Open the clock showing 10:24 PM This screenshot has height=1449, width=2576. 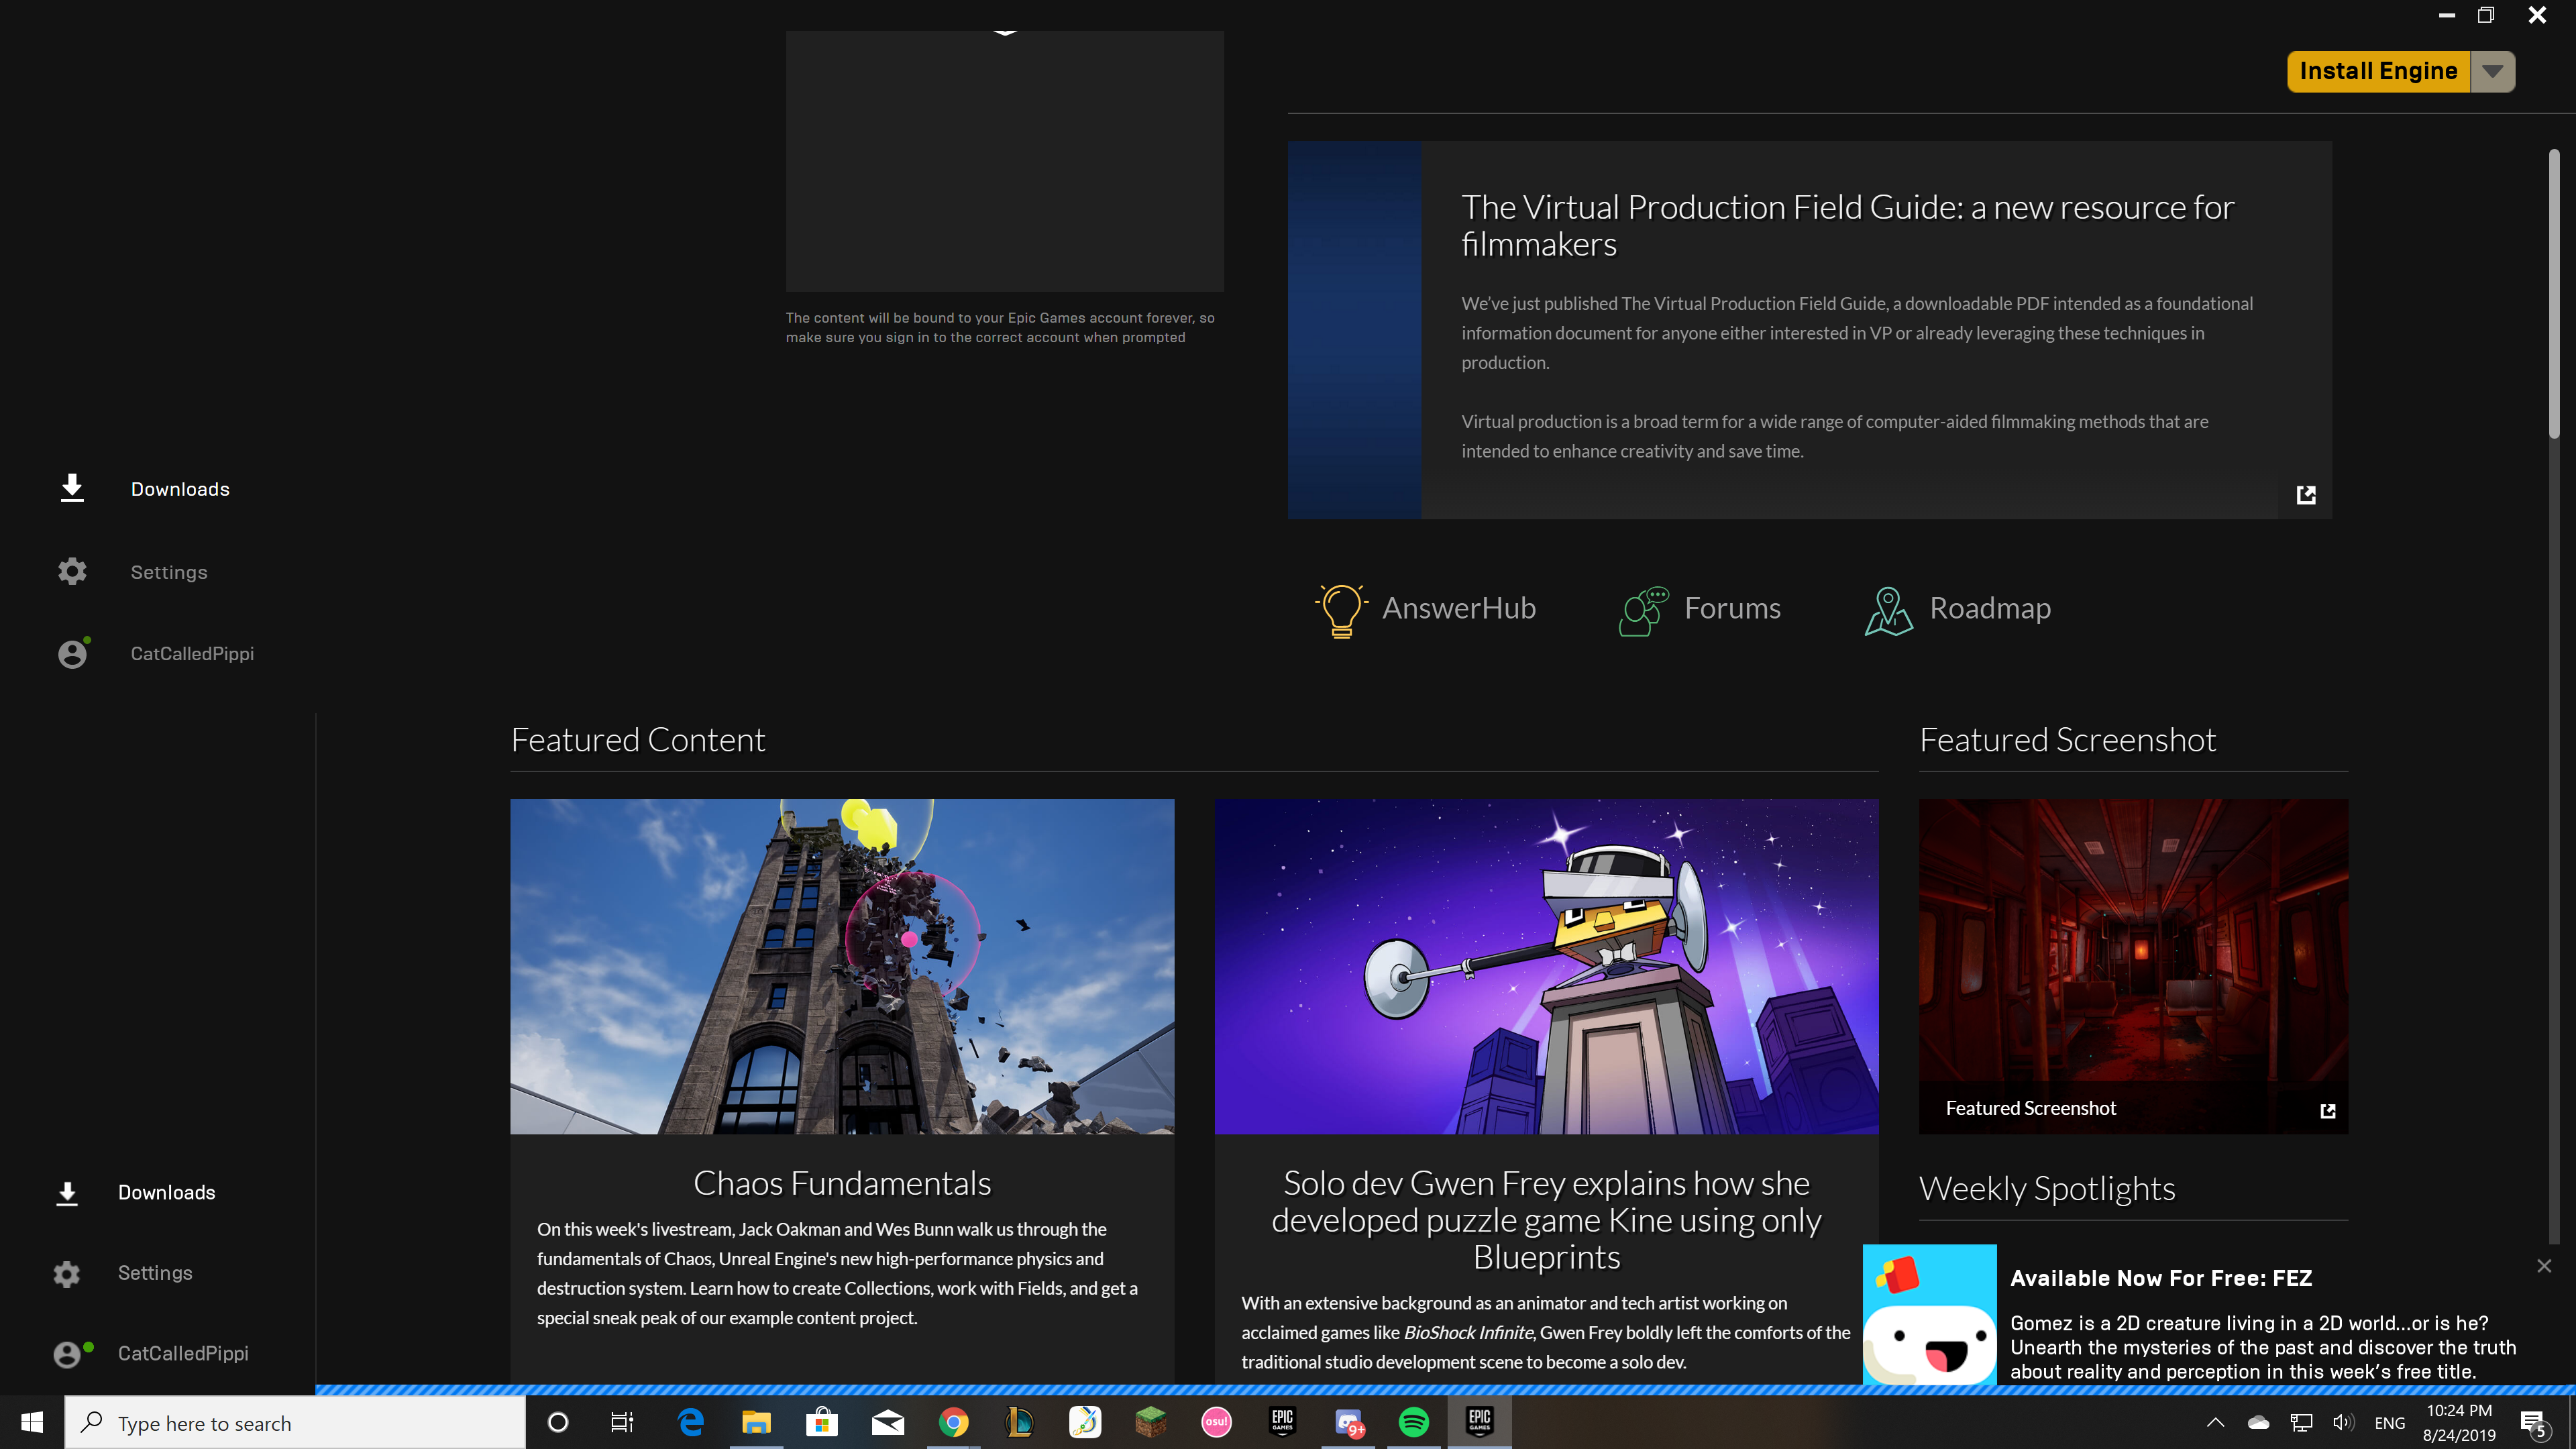[2458, 1422]
